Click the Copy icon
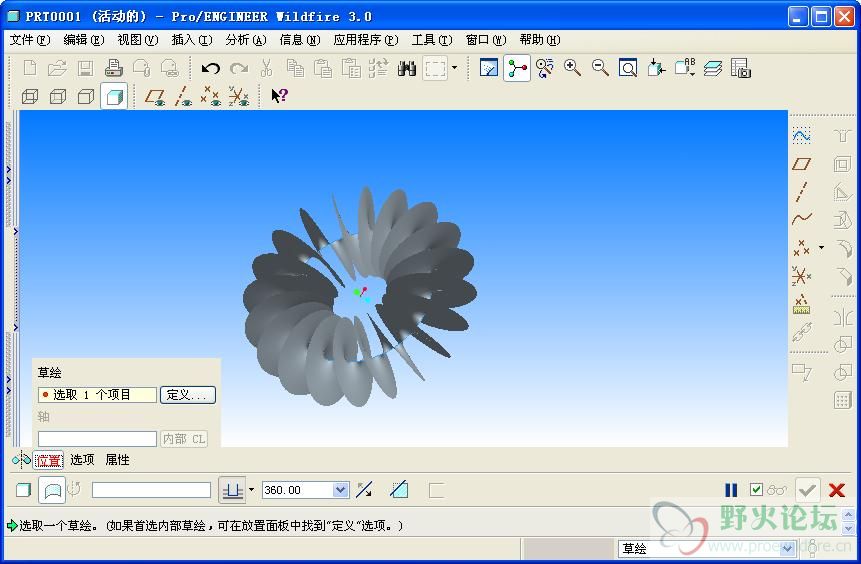The width and height of the screenshot is (861, 564). pyautogui.click(x=295, y=68)
